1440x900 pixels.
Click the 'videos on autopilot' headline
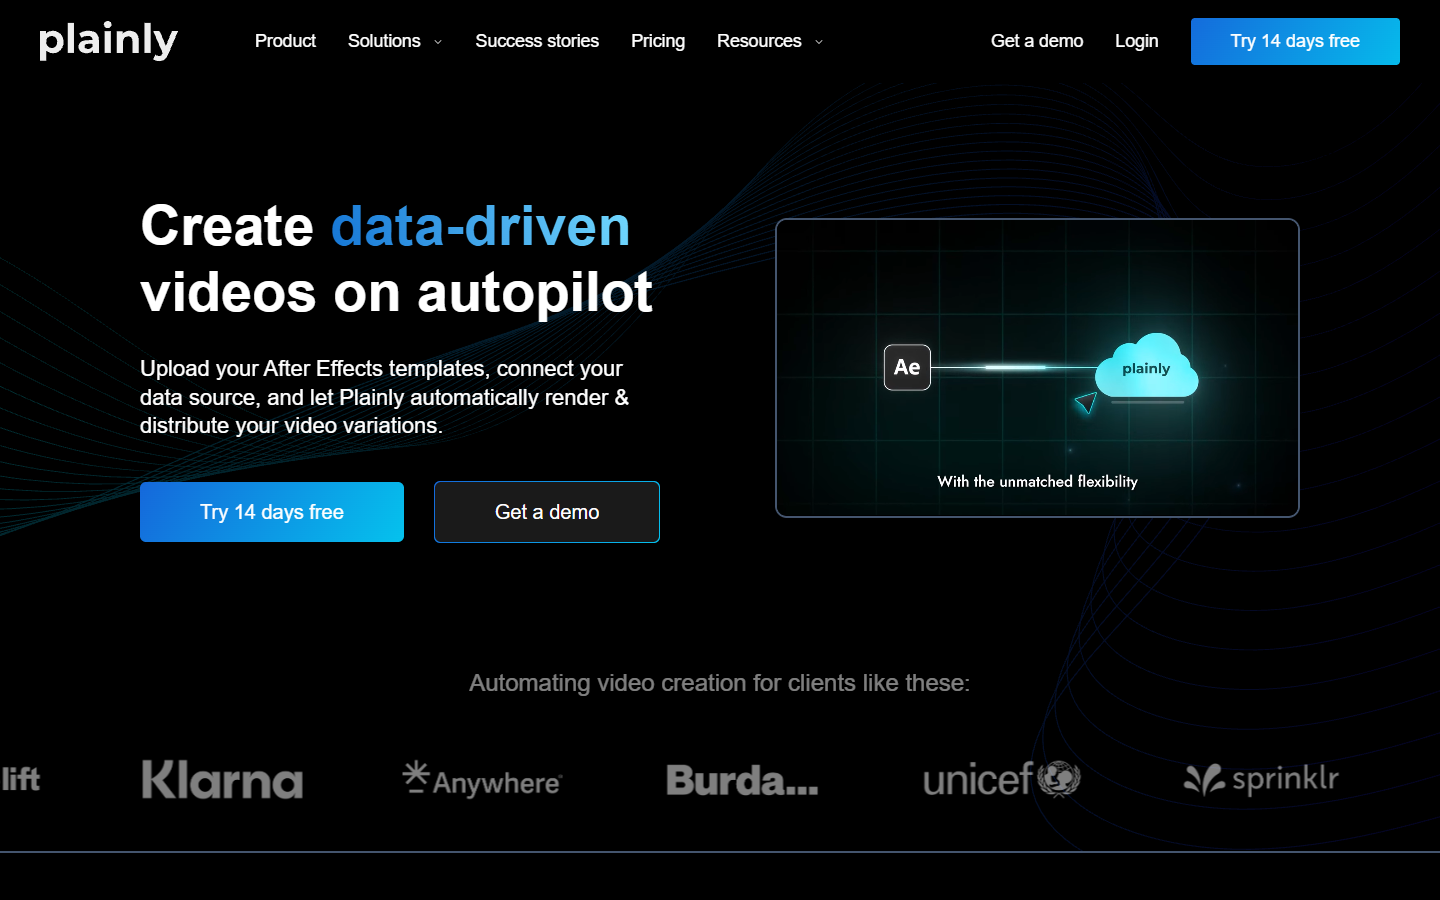coord(396,293)
